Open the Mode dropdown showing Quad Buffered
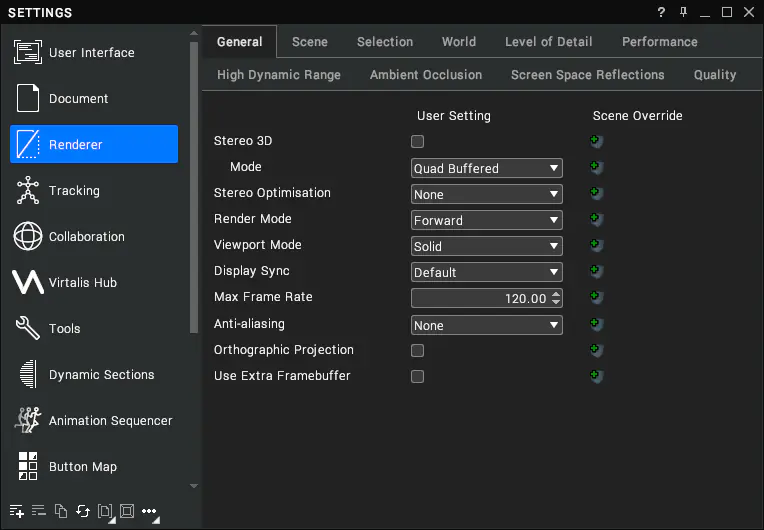 click(487, 168)
